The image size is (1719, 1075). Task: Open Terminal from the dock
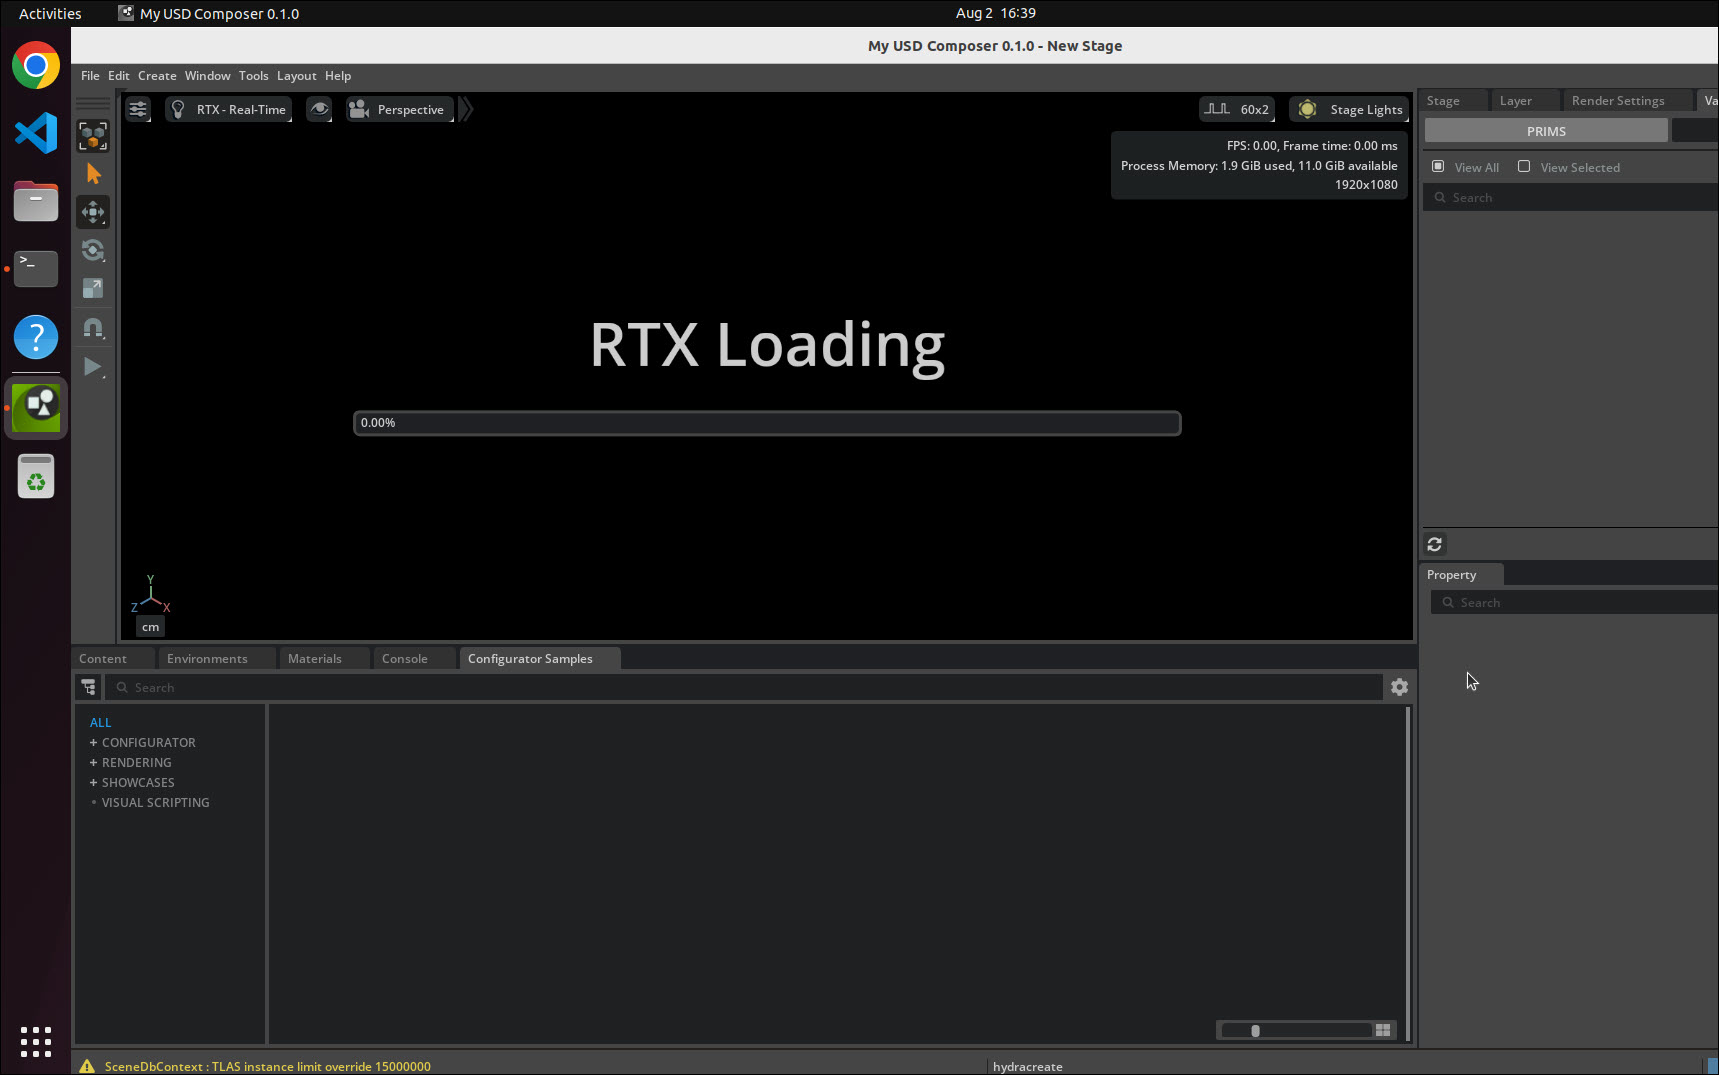(x=36, y=268)
